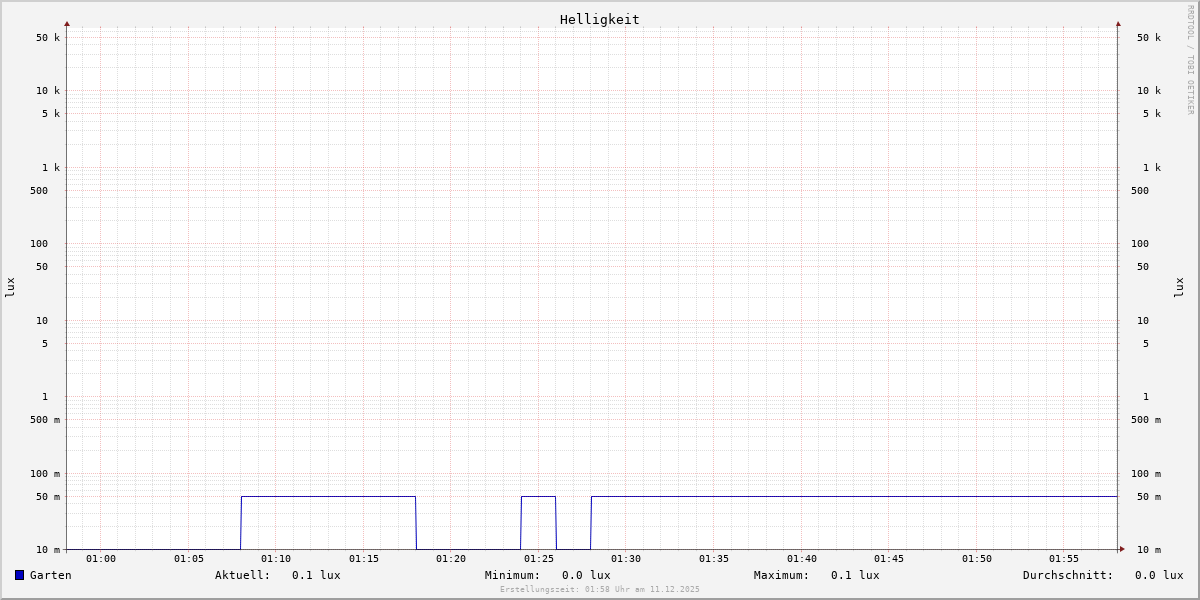Click the 01:10 time axis label

pos(276,559)
